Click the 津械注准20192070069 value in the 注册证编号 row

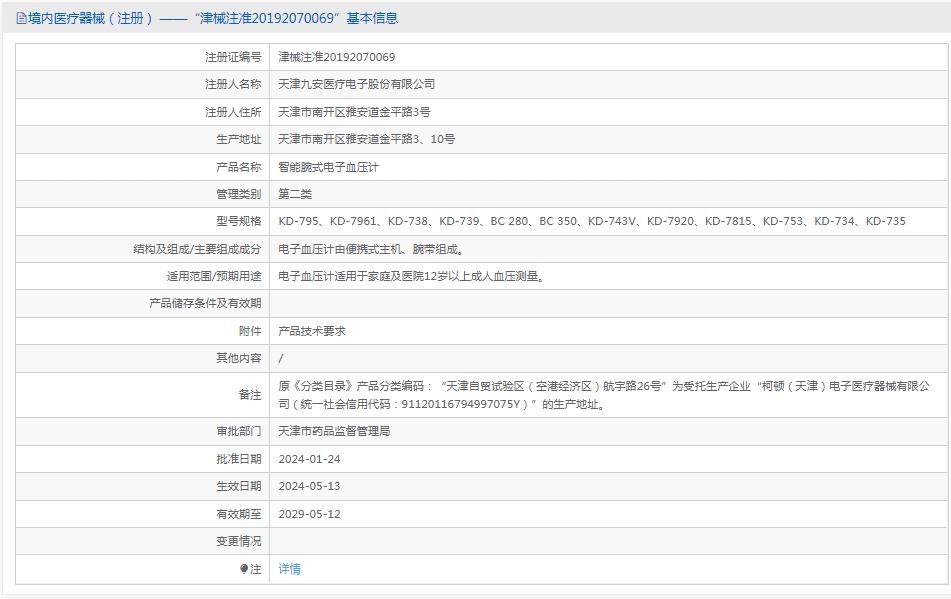tap(337, 57)
